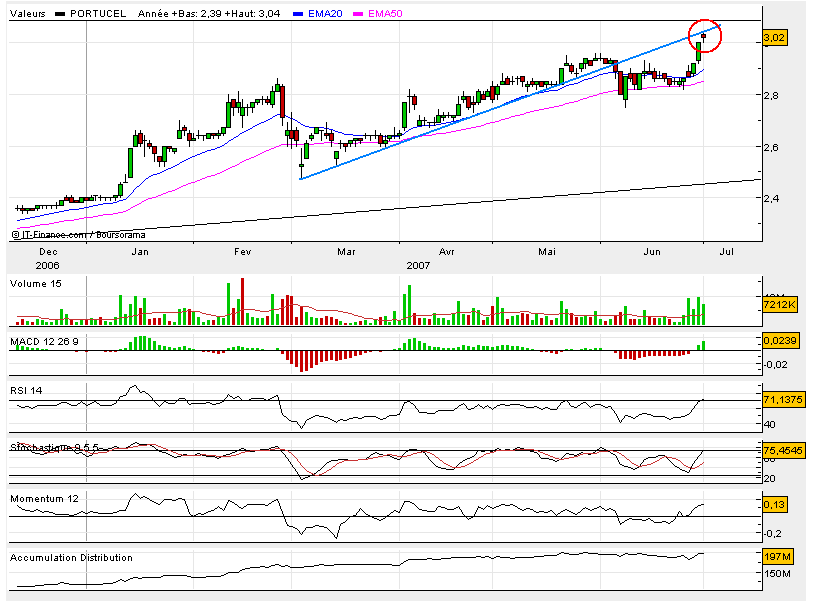Screen dimensions: 813x611
Task: Click the +Haut: 3,04 text
Action: tap(253, 14)
